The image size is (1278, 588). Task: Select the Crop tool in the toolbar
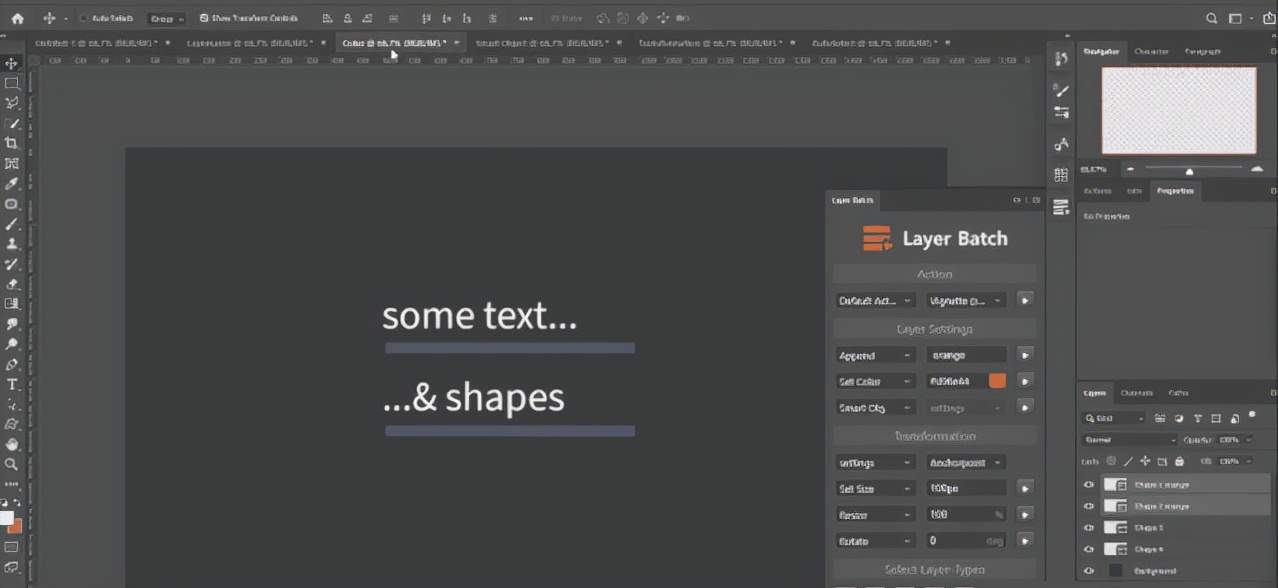coord(12,143)
